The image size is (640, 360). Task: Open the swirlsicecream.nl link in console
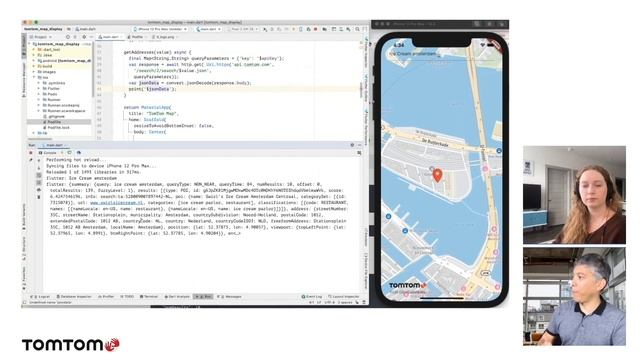pos(116,202)
